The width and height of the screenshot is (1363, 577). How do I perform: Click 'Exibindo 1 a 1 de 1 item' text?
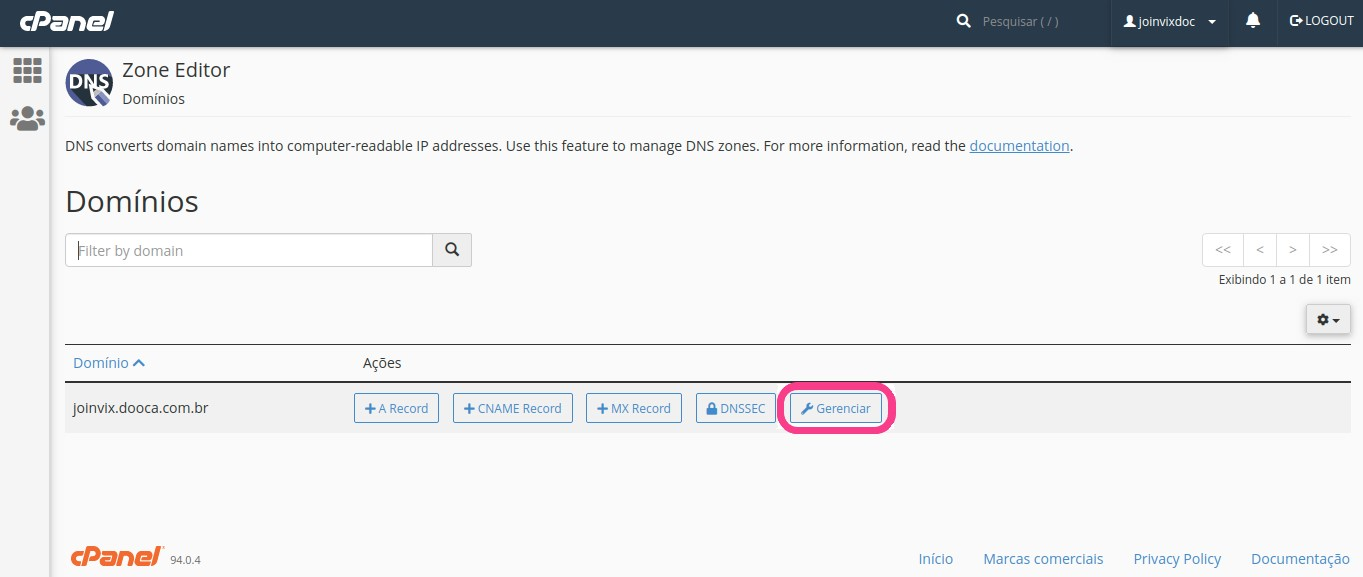(x=1284, y=280)
